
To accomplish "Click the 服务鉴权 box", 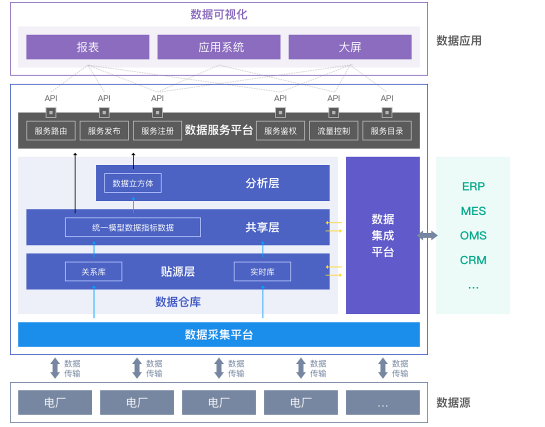I will point(280,131).
